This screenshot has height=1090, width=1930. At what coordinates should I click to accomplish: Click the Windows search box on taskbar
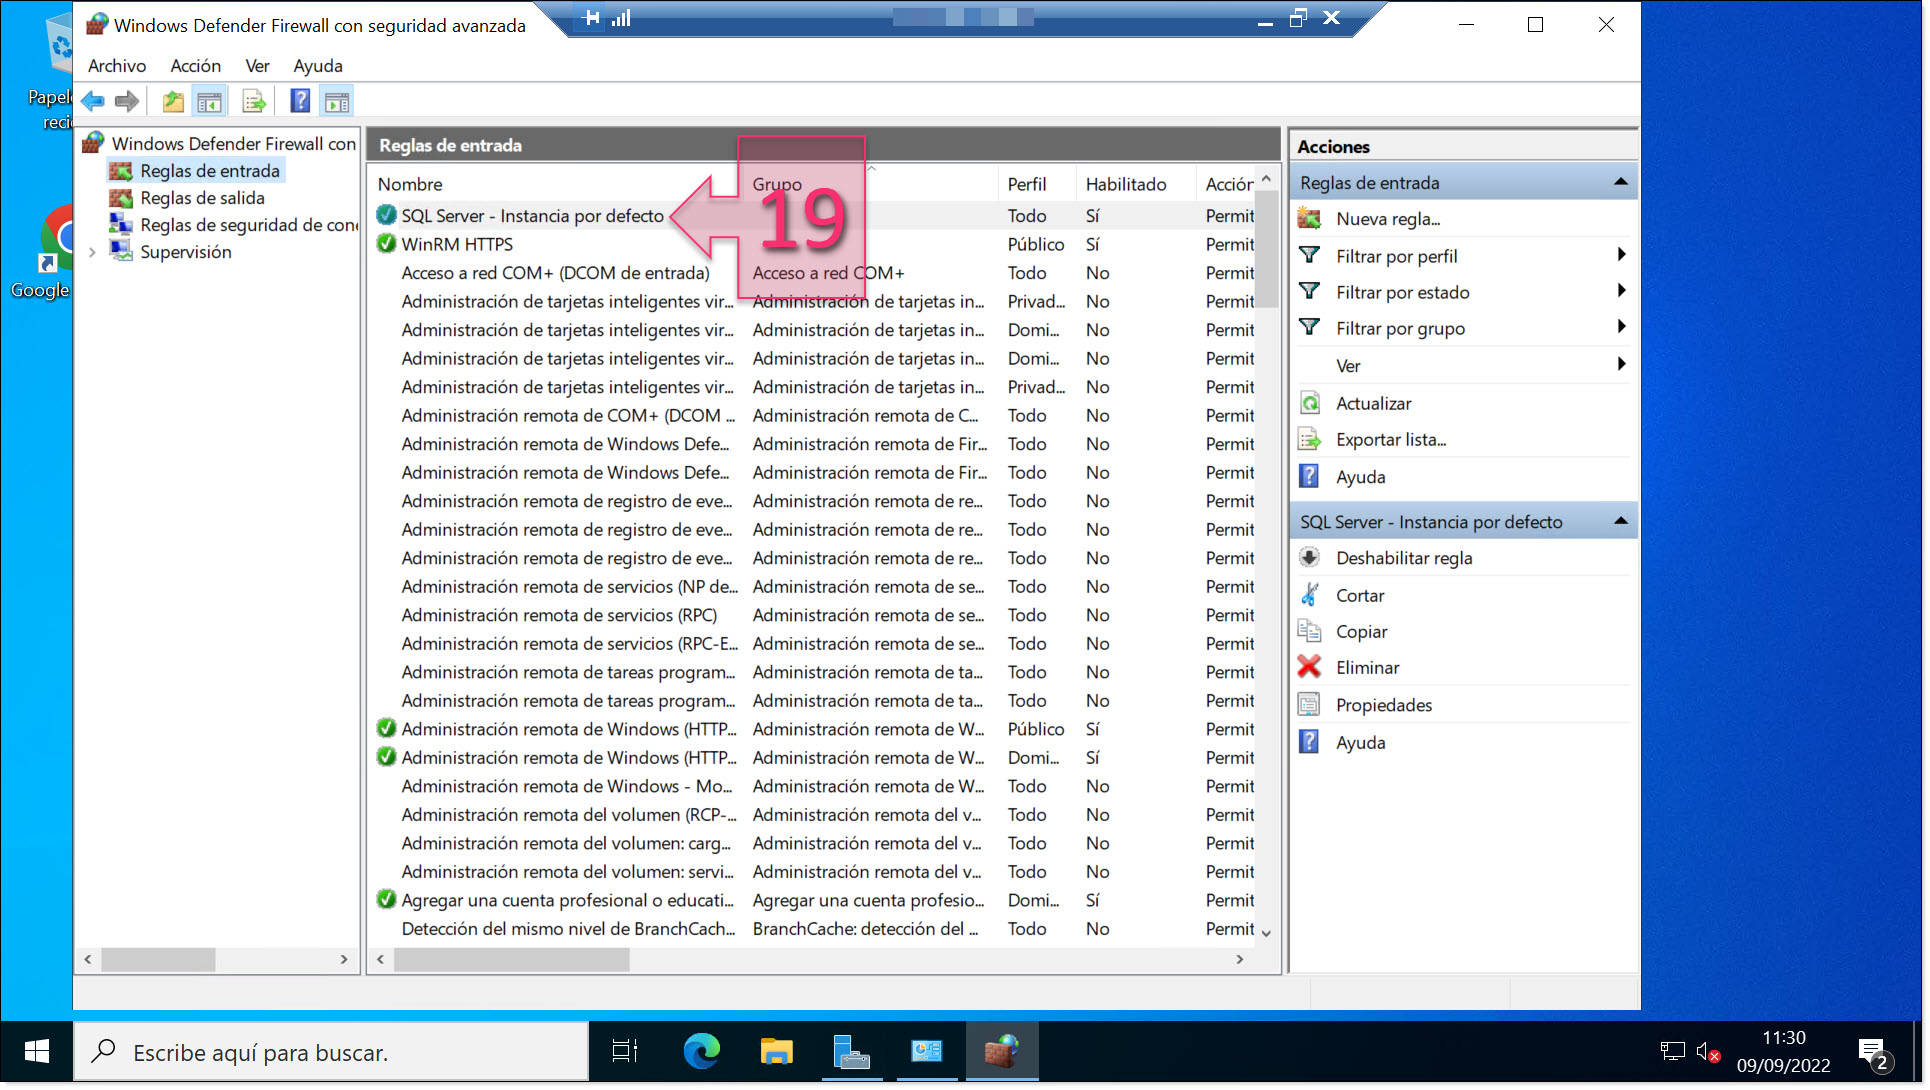331,1052
